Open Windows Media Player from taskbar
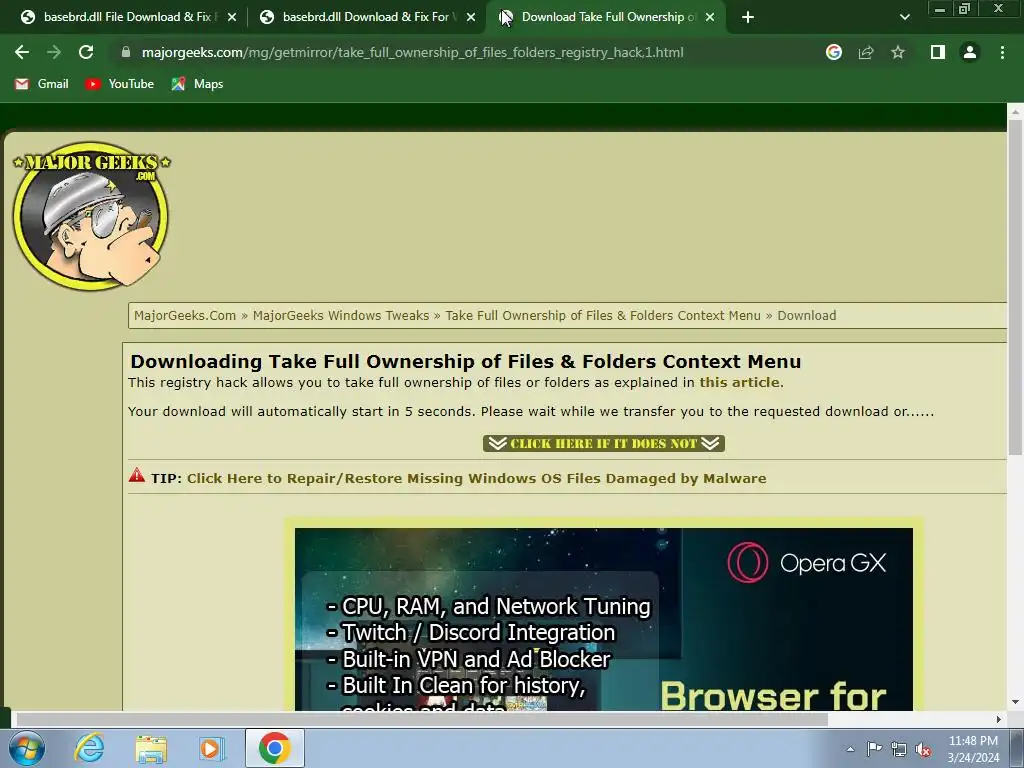The image size is (1024, 768). click(x=212, y=748)
